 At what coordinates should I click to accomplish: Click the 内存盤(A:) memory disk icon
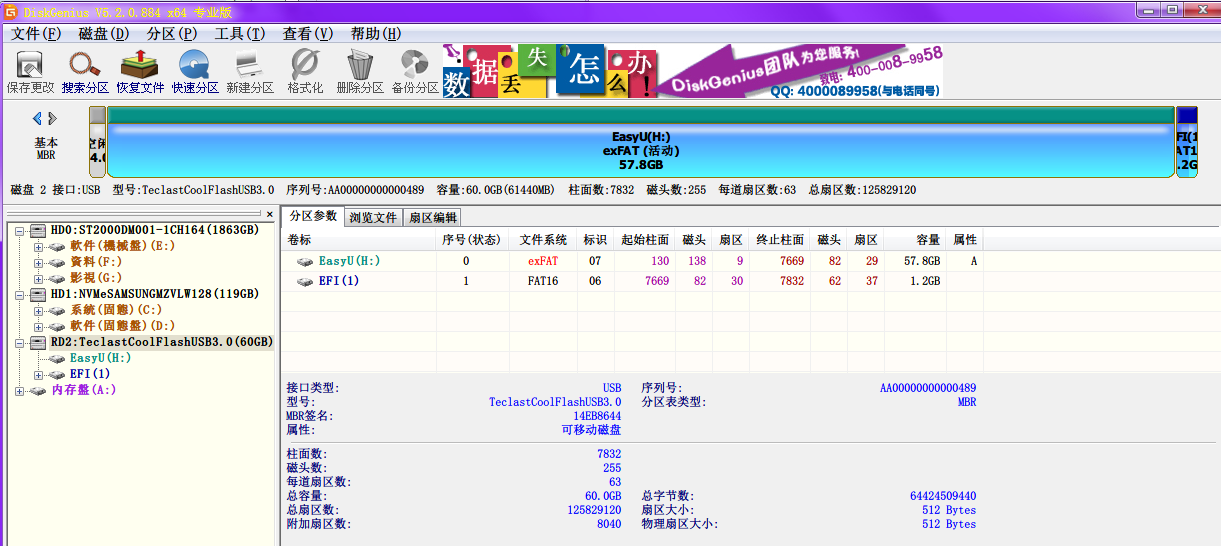[39, 390]
